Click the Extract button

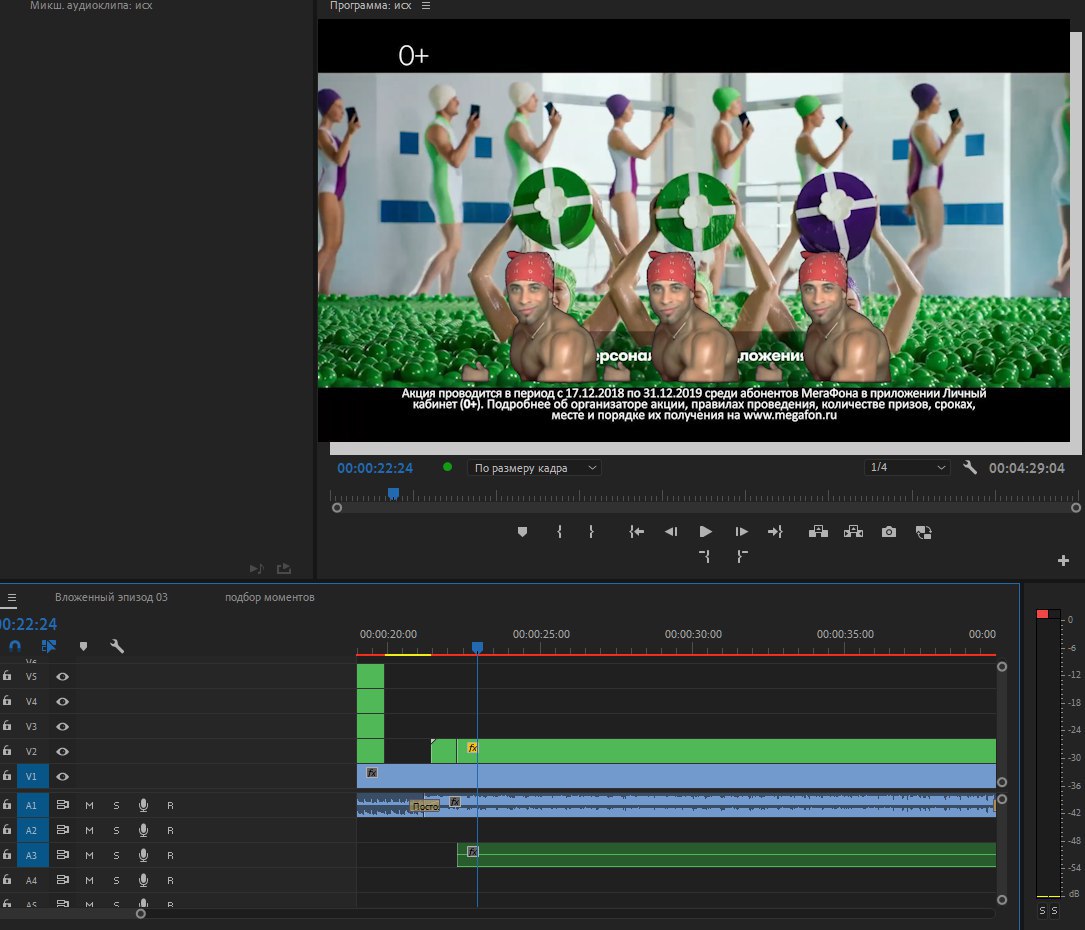(x=853, y=531)
